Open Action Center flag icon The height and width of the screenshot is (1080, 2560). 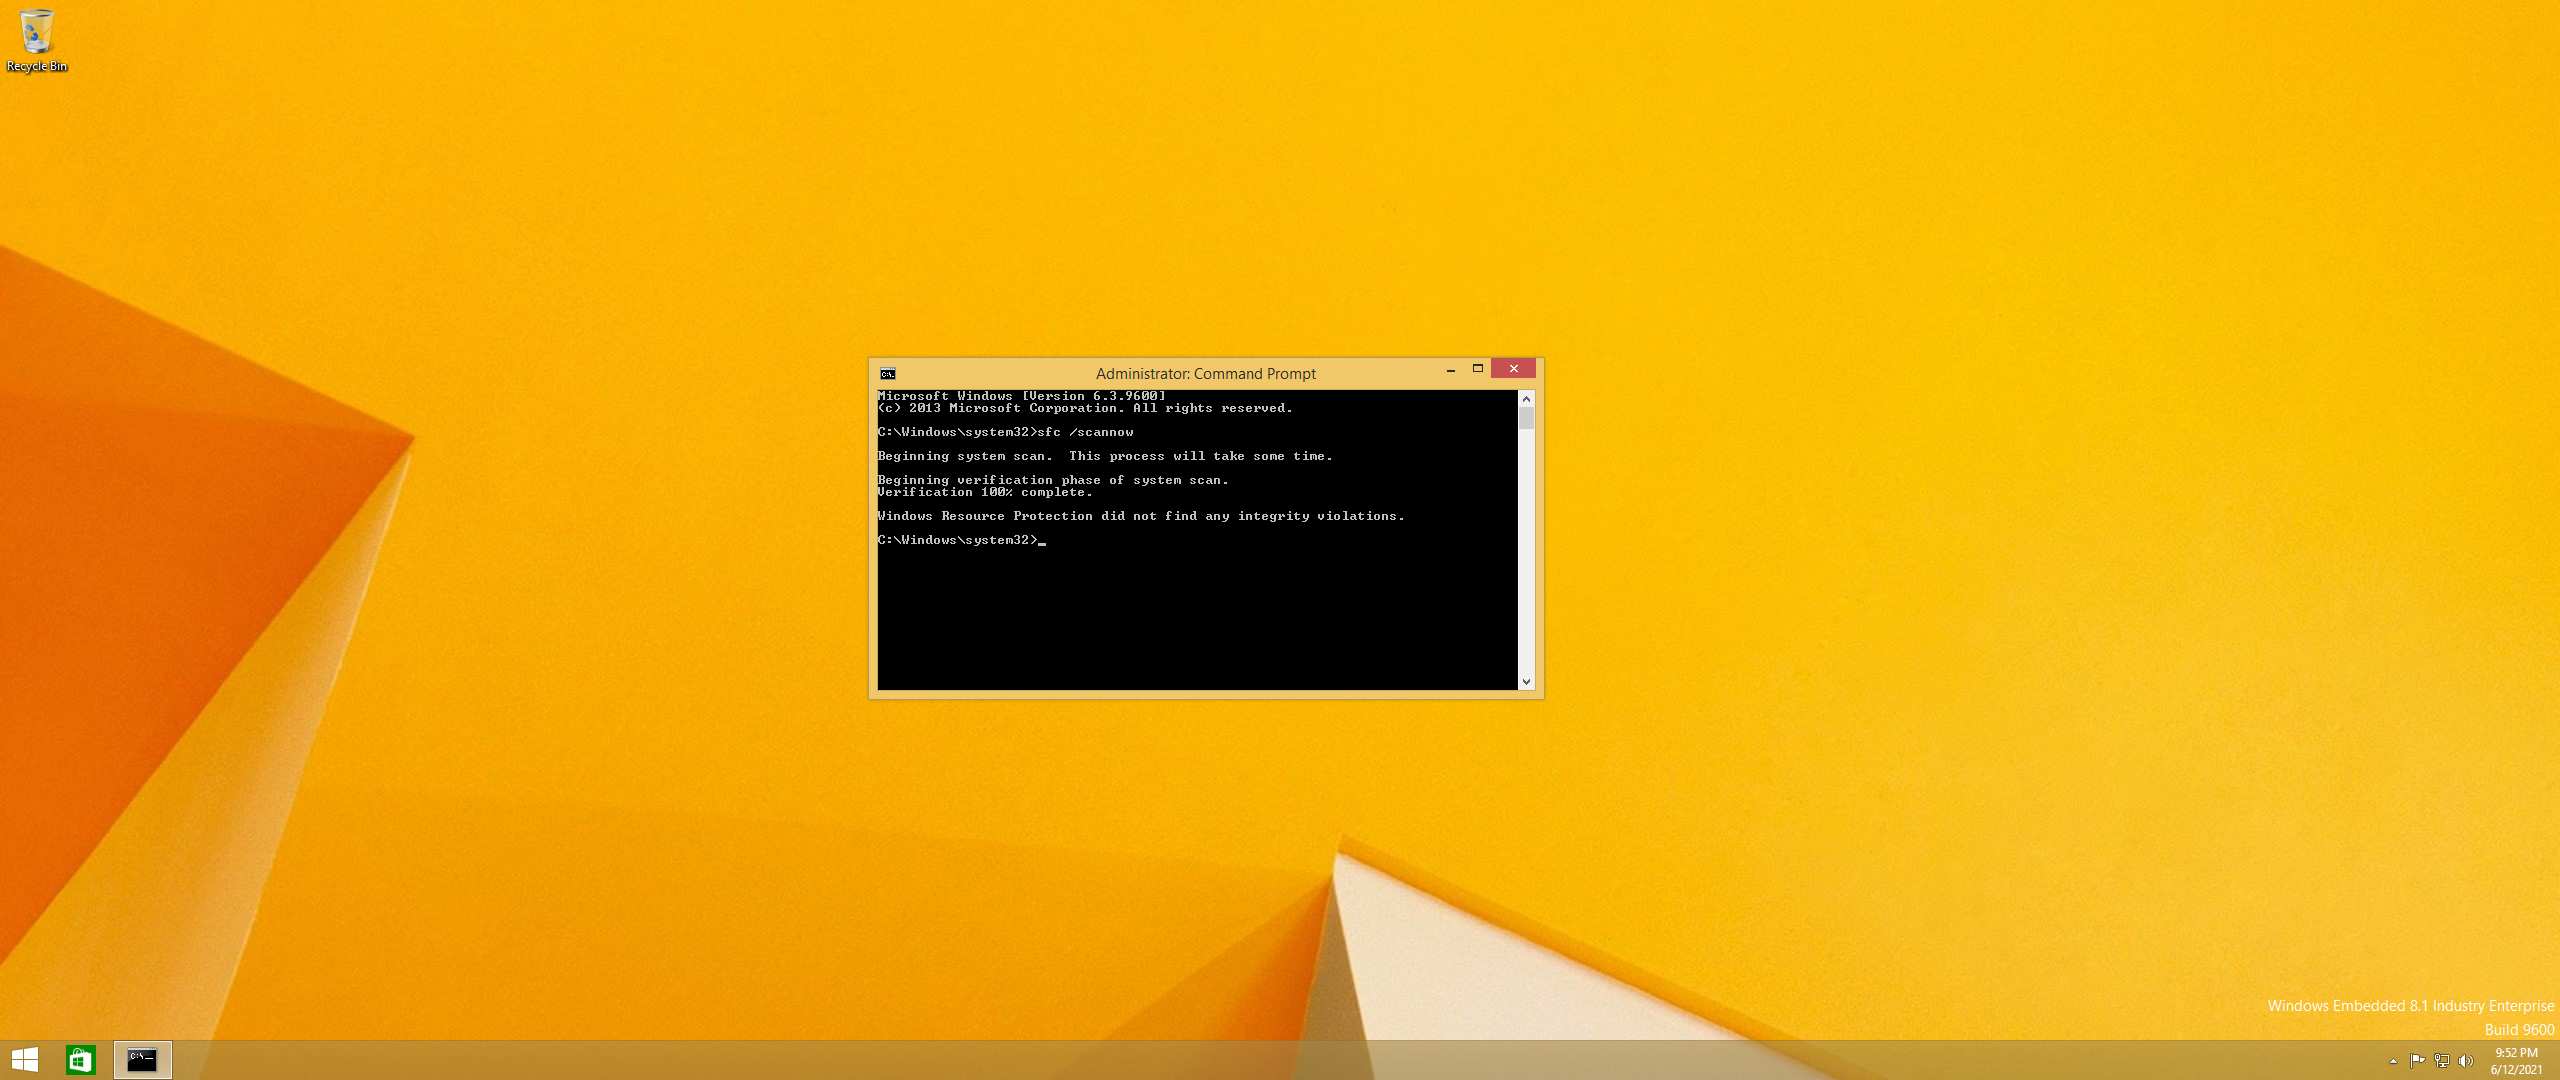click(2417, 1061)
